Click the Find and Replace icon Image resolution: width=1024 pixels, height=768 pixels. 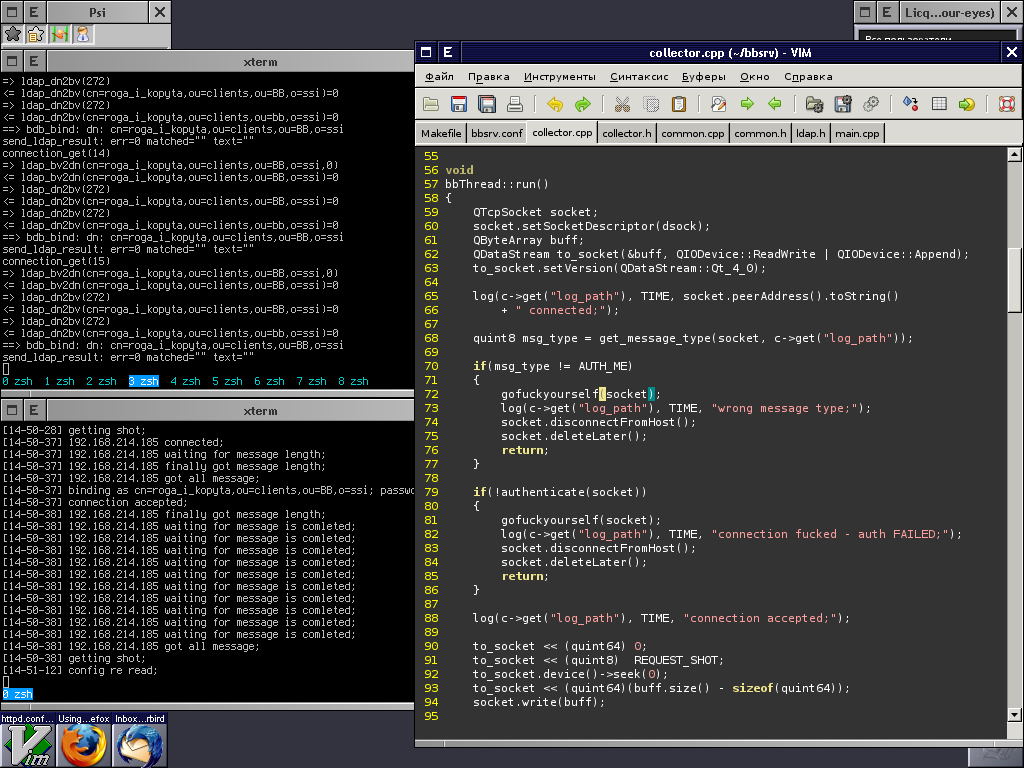(718, 104)
